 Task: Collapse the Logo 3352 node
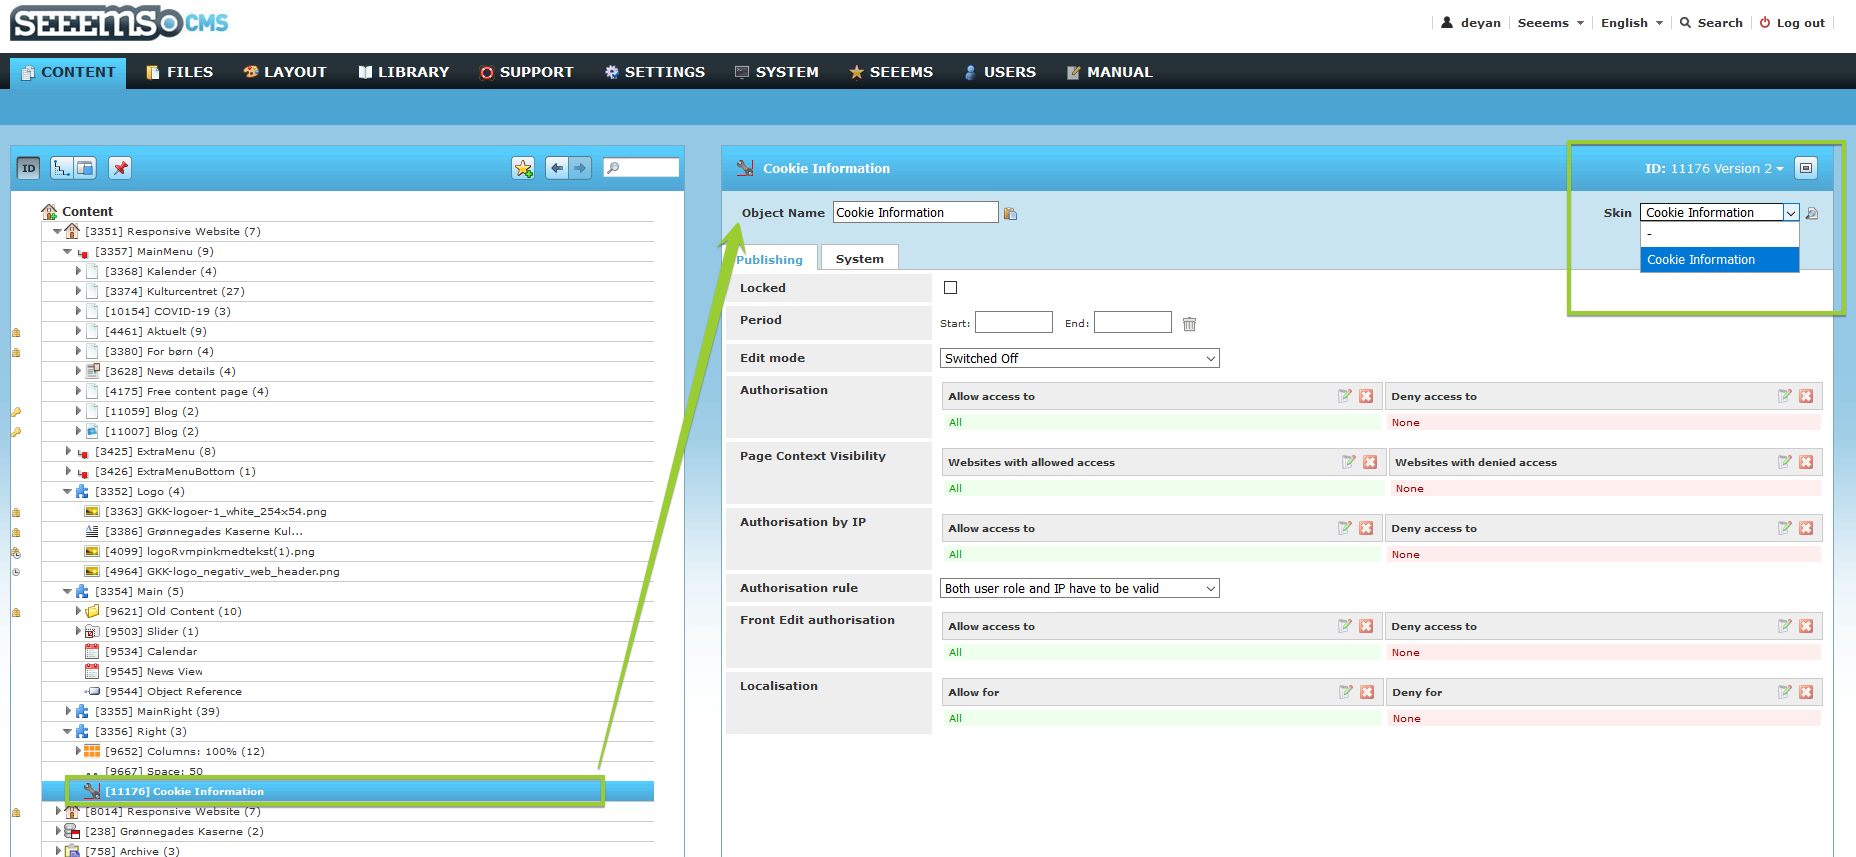click(67, 492)
